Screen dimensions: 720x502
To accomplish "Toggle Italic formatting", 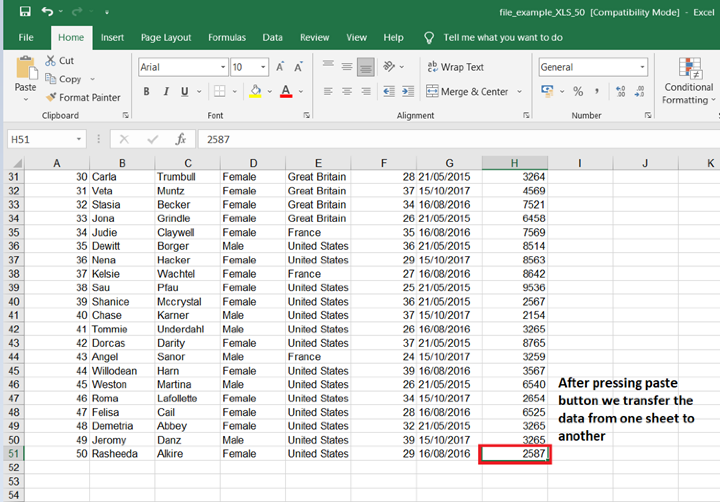I will click(167, 92).
